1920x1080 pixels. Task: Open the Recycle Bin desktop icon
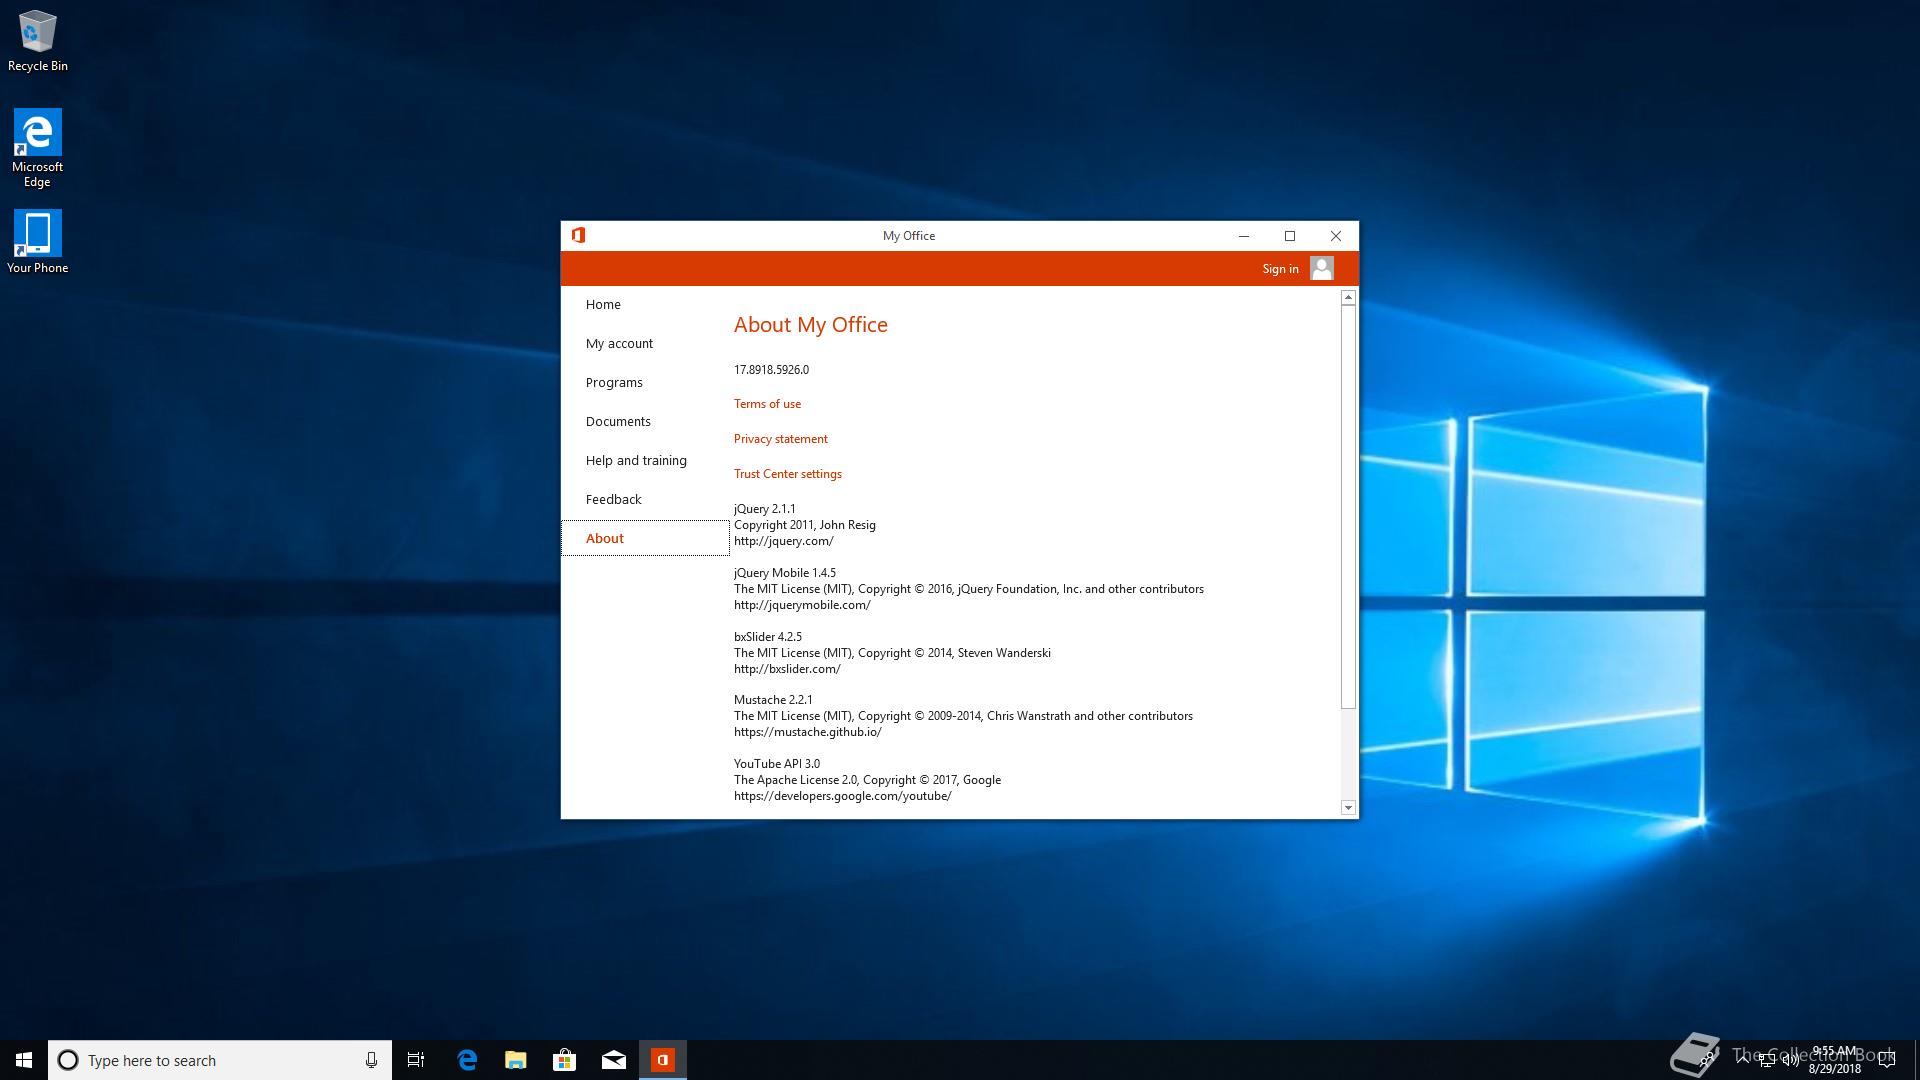[x=38, y=41]
